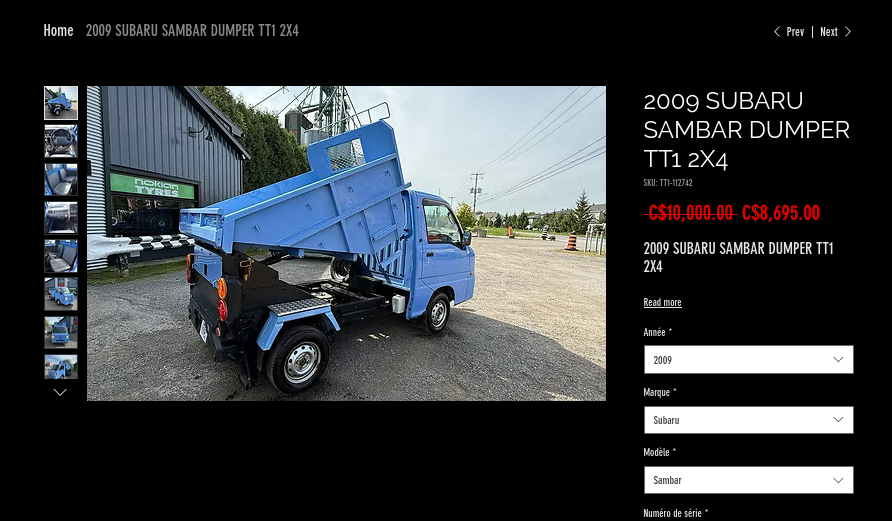Select the steering wheel interior thumbnail
Image resolution: width=892 pixels, height=521 pixels.
(61, 141)
